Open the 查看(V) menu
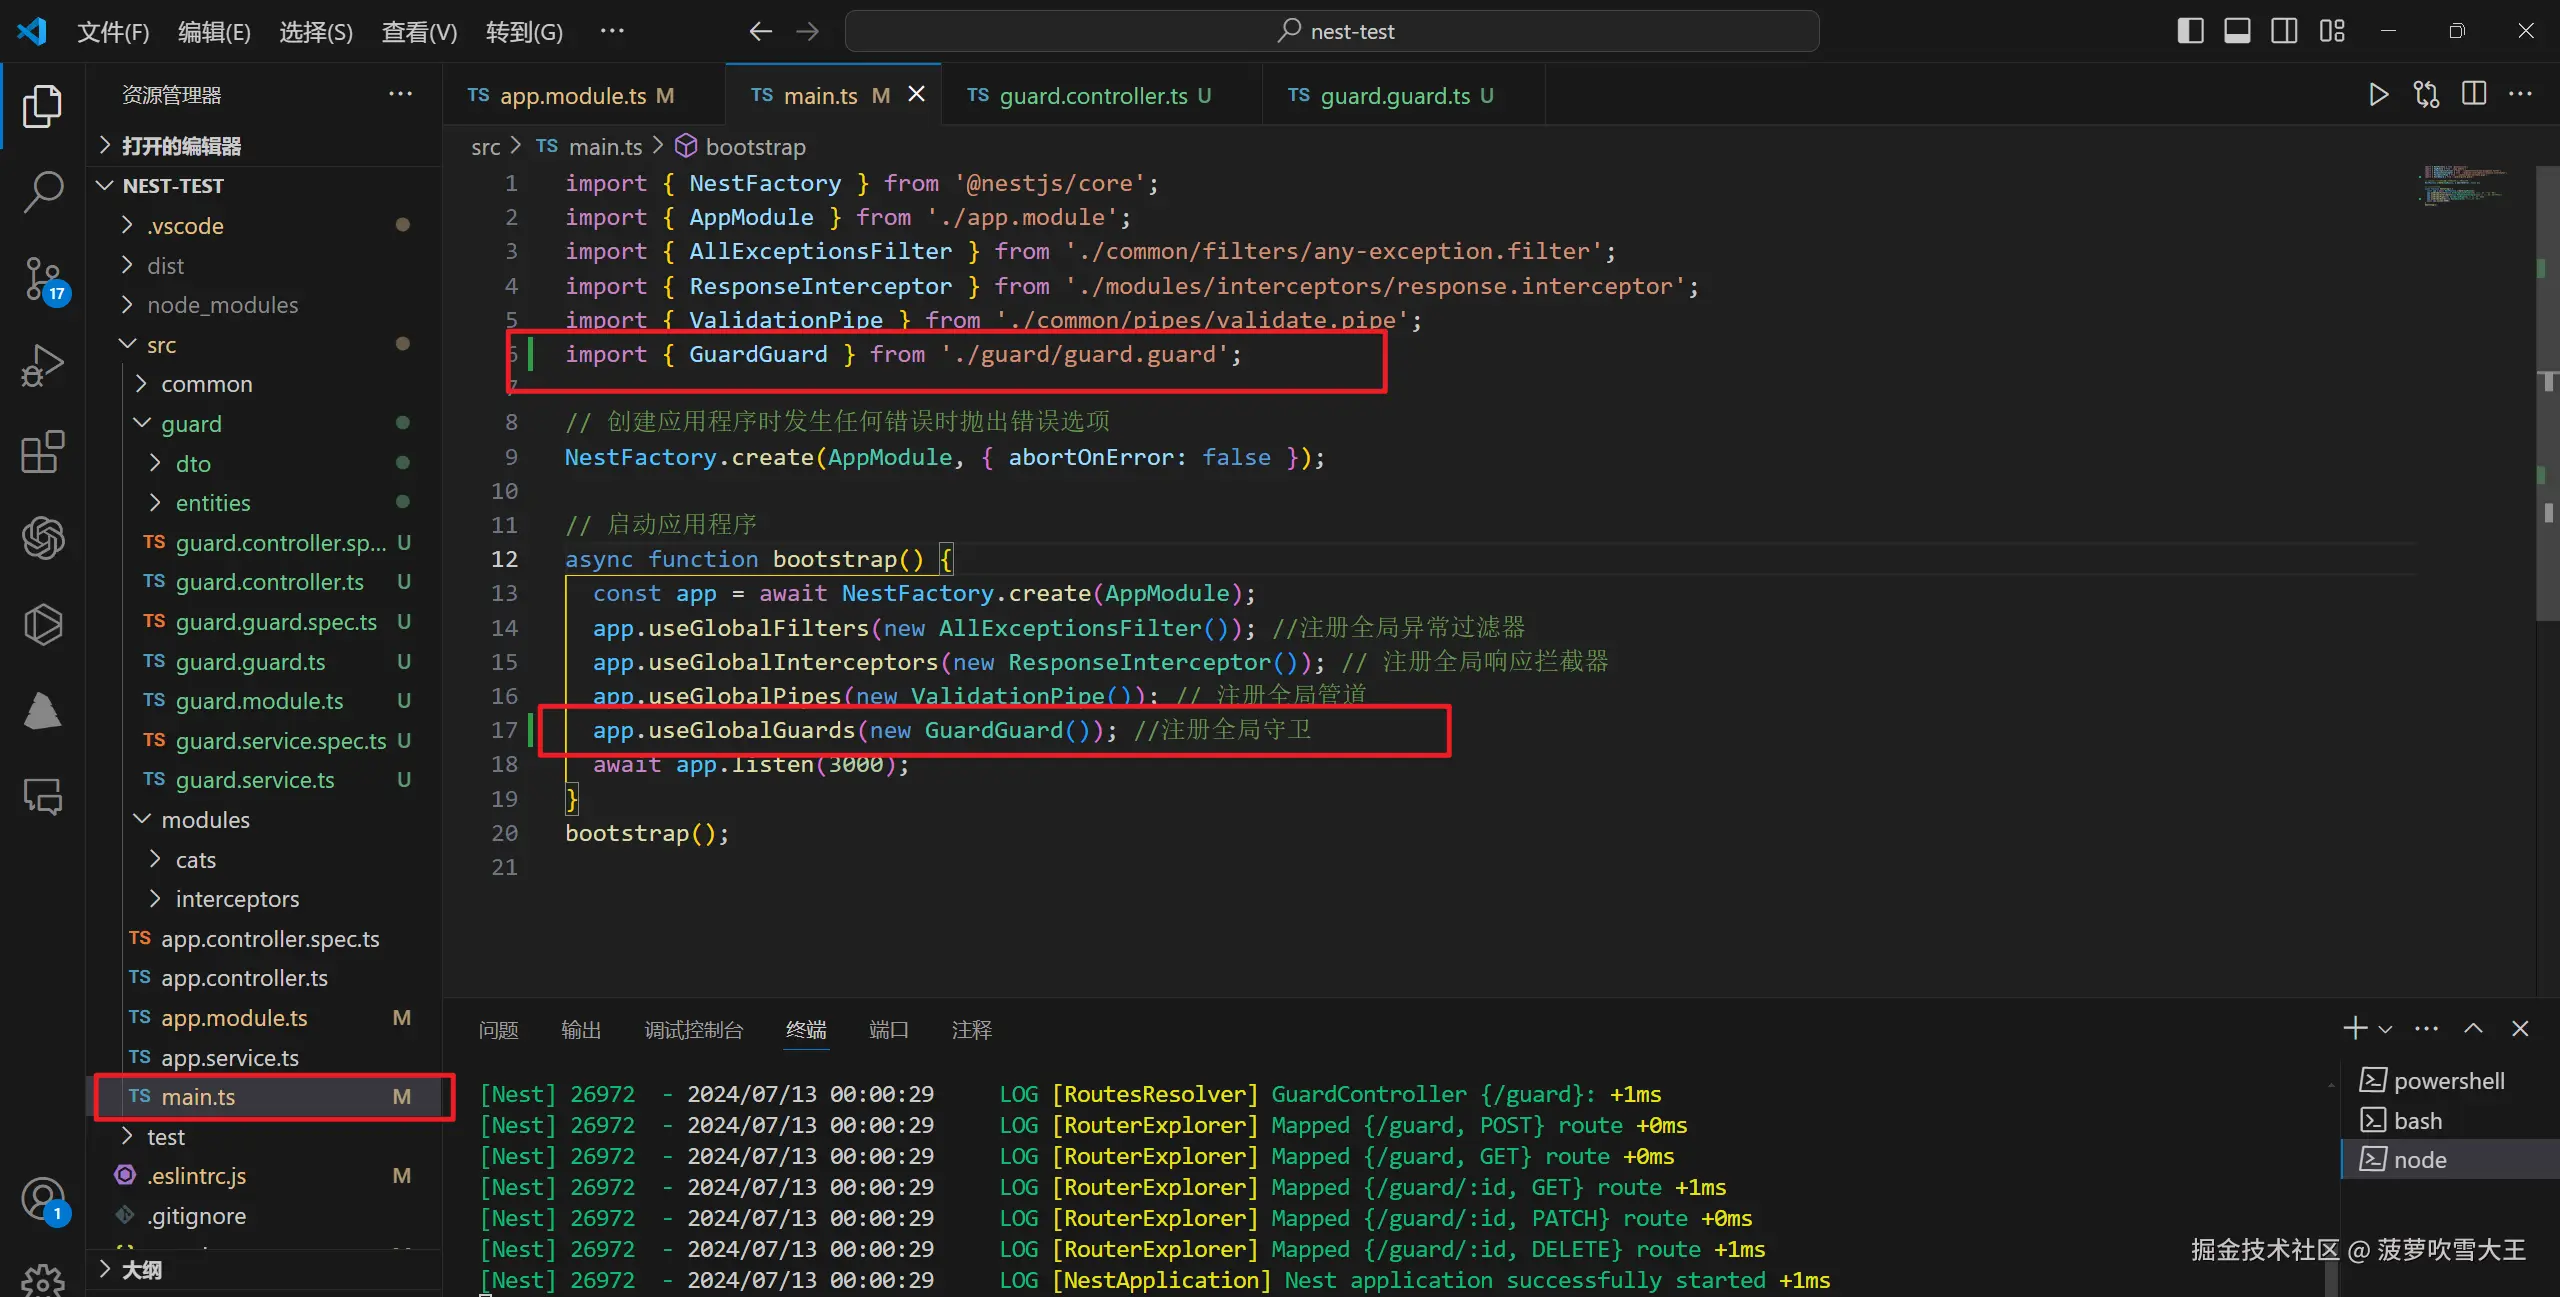The height and width of the screenshot is (1297, 2560). pyautogui.click(x=419, y=32)
